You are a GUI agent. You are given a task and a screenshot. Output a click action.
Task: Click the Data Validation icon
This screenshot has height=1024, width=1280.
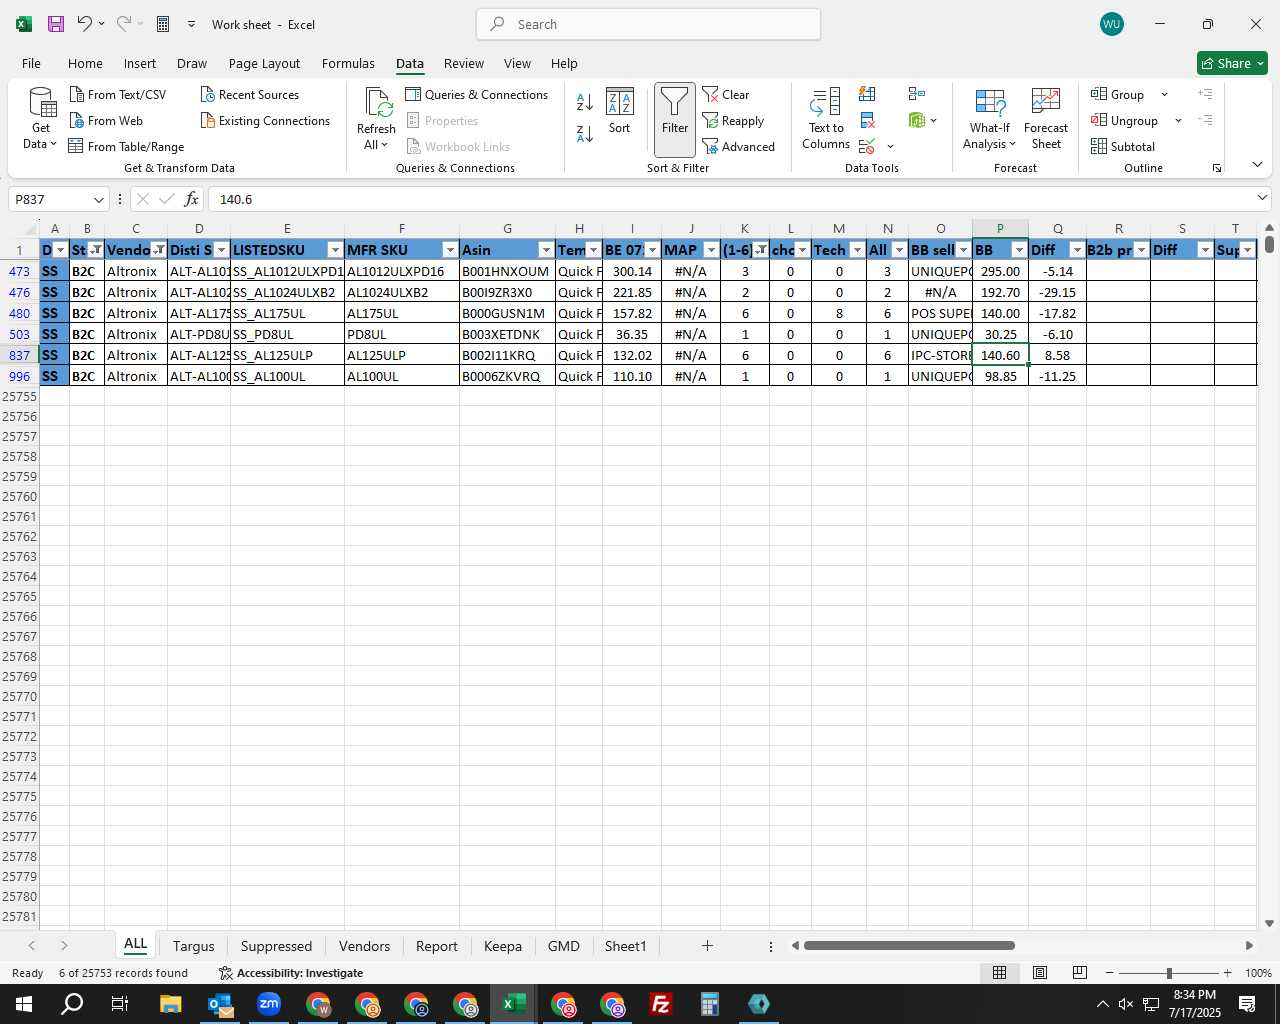(x=867, y=147)
